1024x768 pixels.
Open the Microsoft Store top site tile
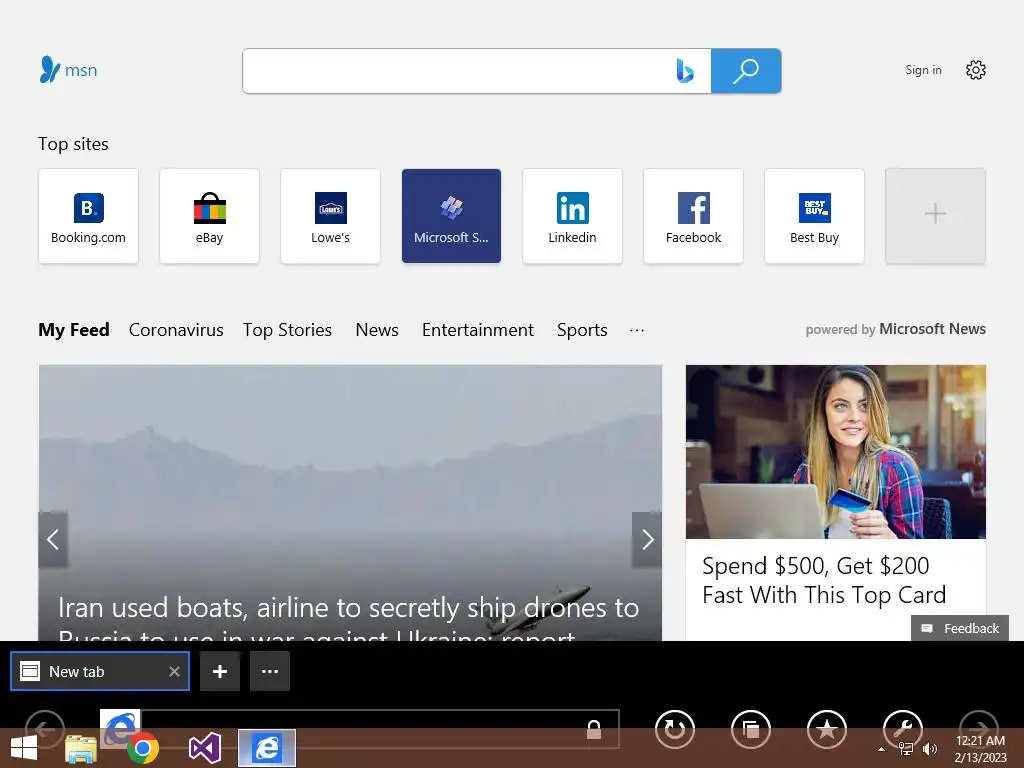tap(451, 216)
